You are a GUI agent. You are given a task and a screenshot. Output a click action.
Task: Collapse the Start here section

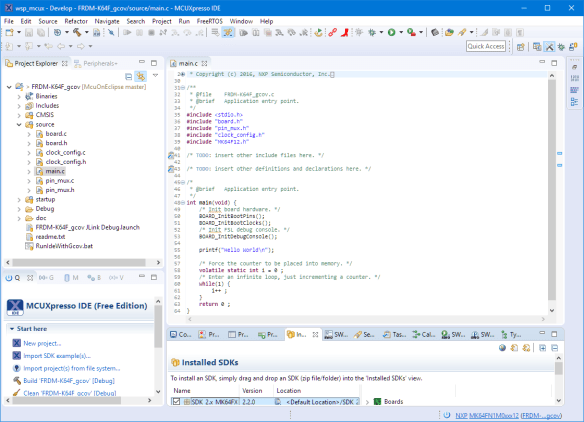tap(12, 329)
